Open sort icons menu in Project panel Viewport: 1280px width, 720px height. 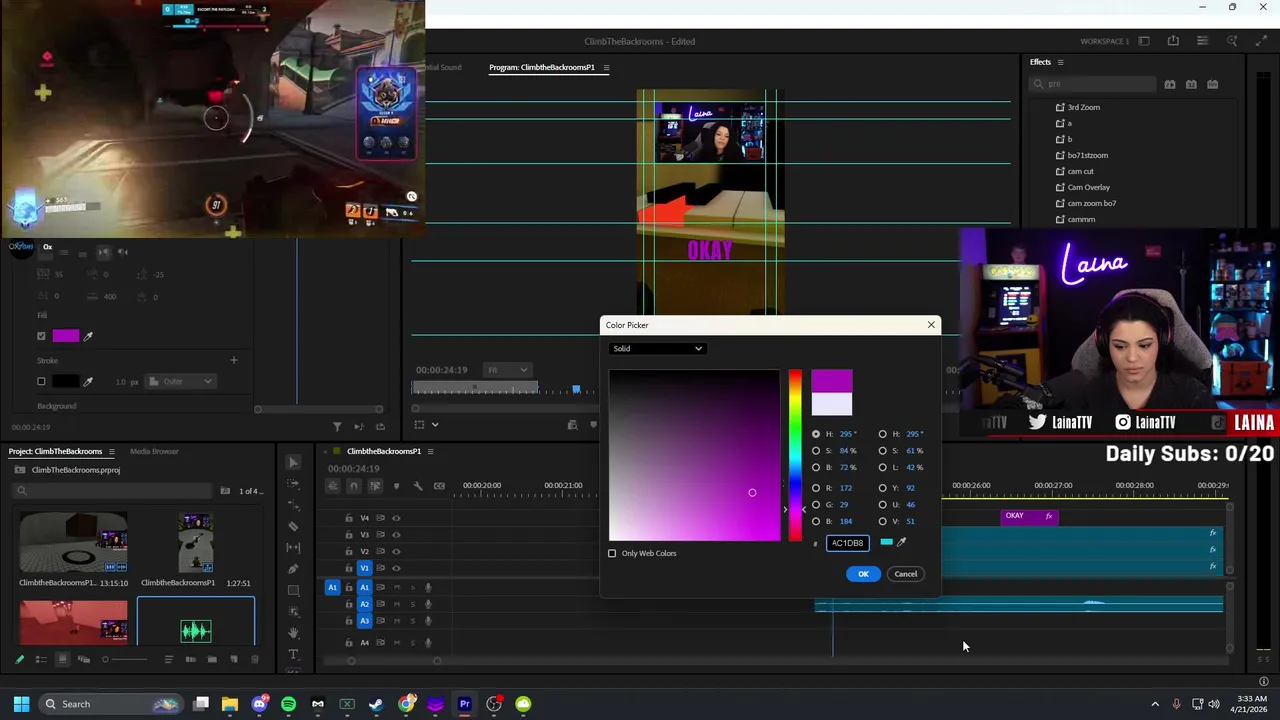coord(168,659)
